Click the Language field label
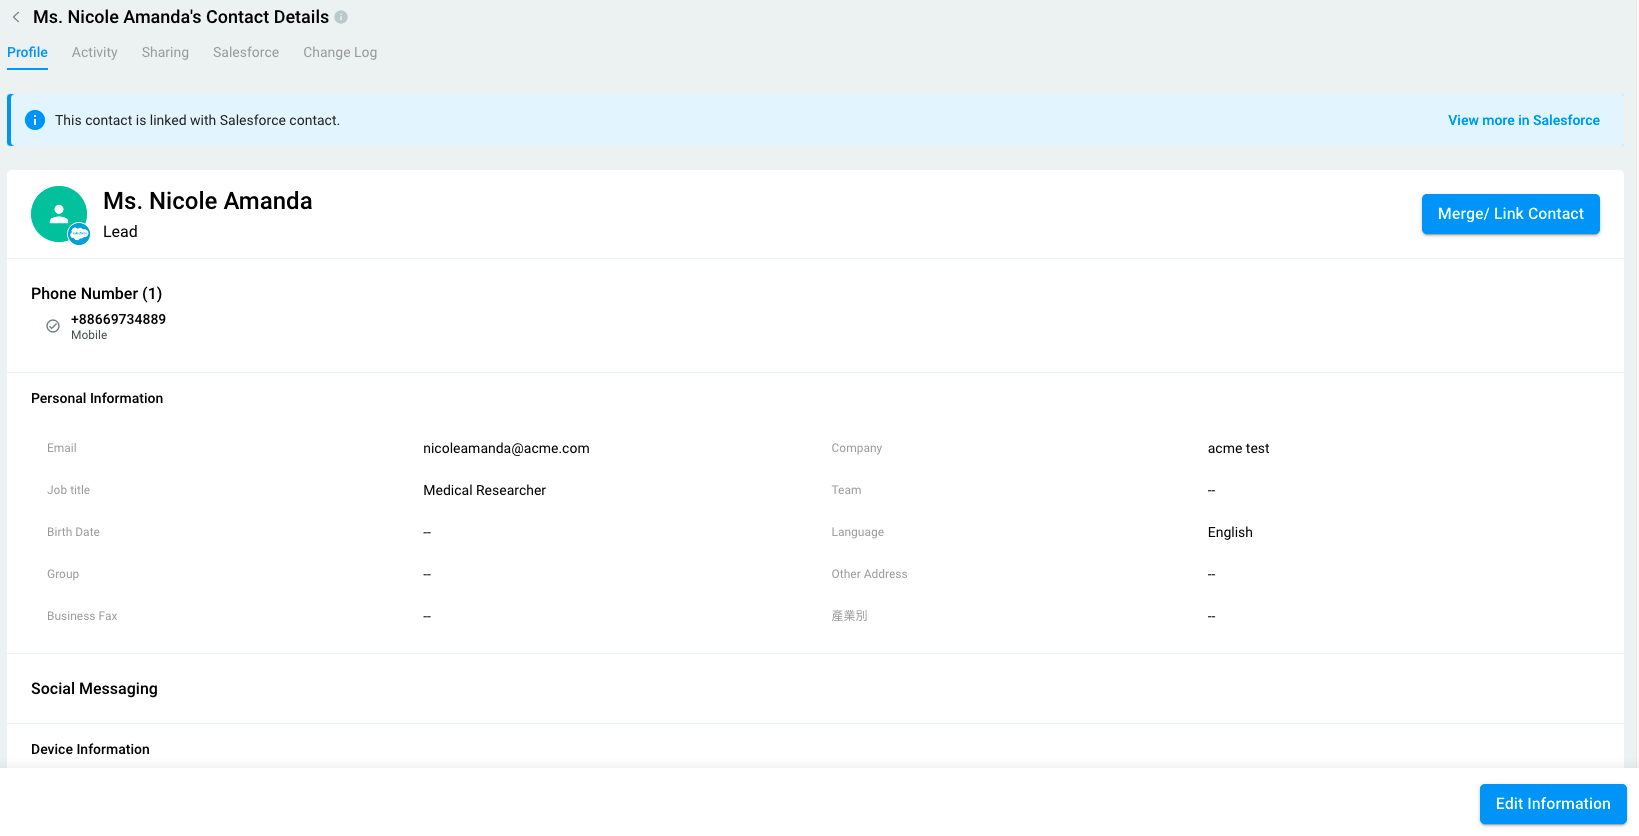The image size is (1639, 836). click(858, 532)
